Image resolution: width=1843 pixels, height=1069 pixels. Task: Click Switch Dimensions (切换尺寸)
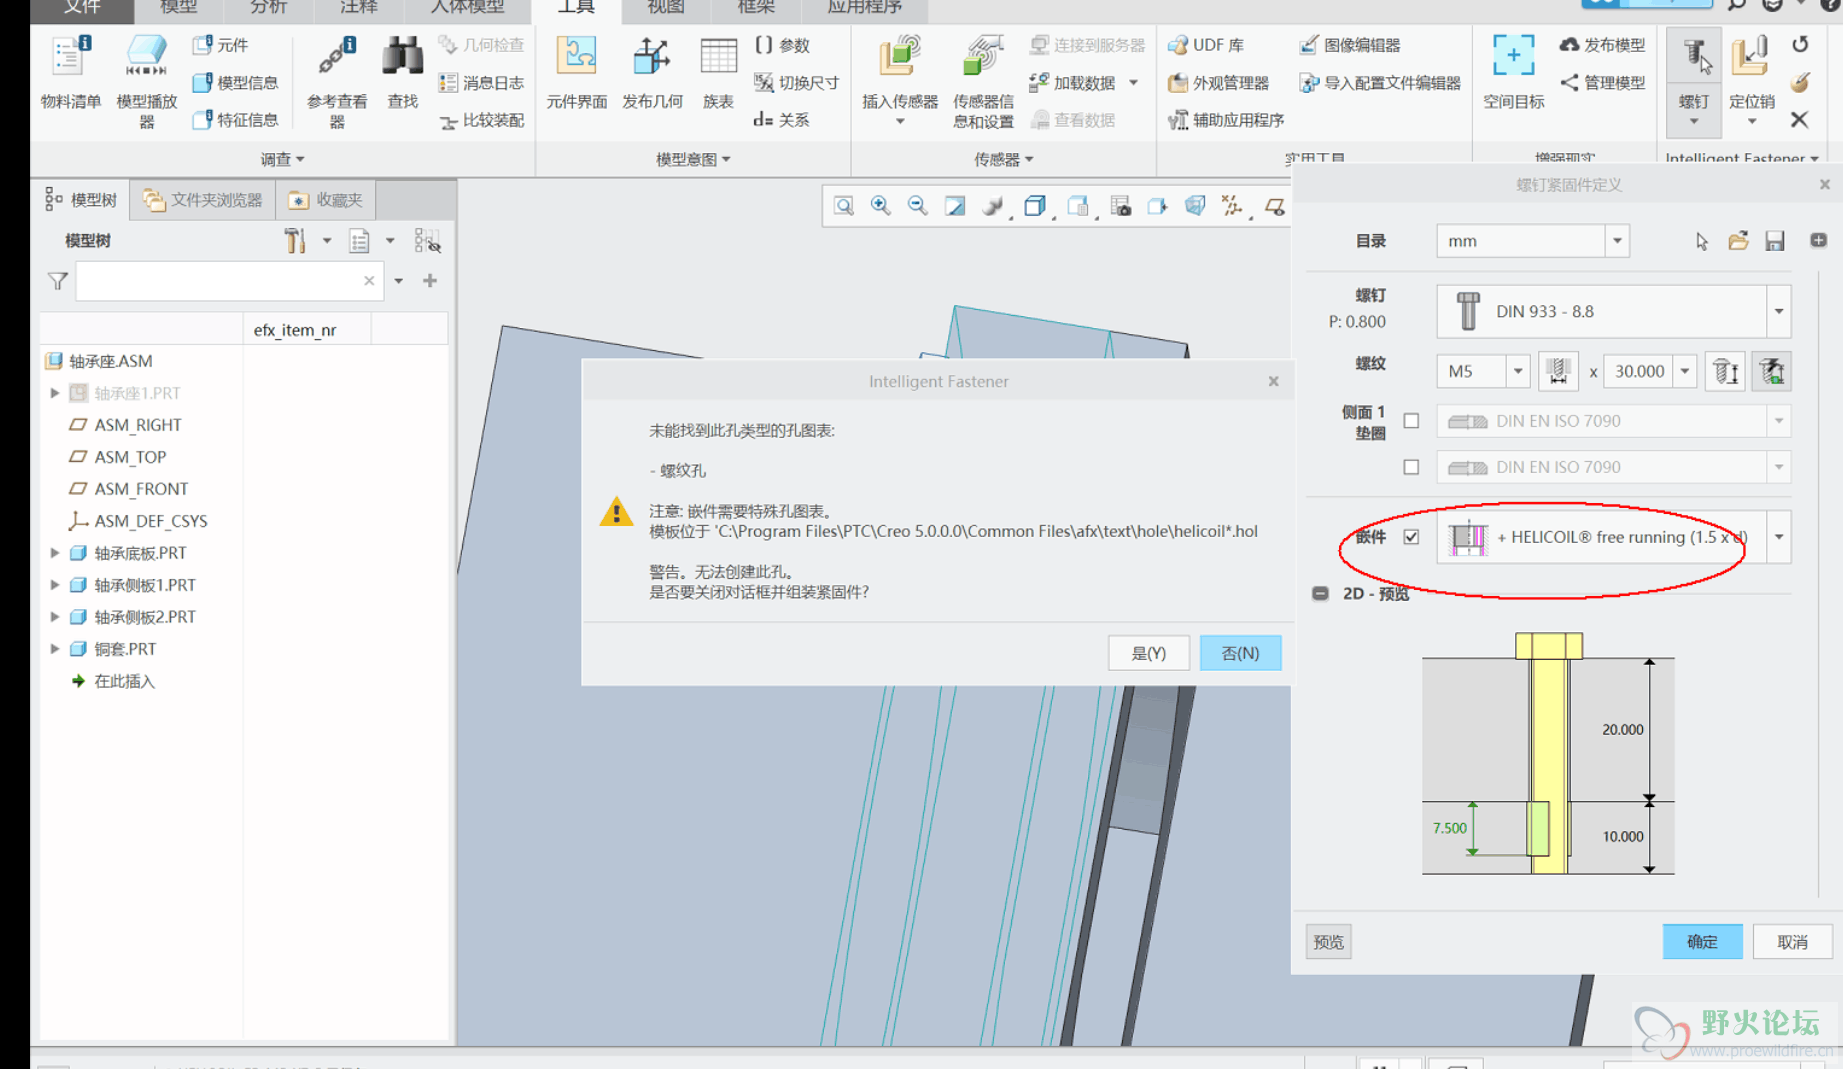(796, 83)
